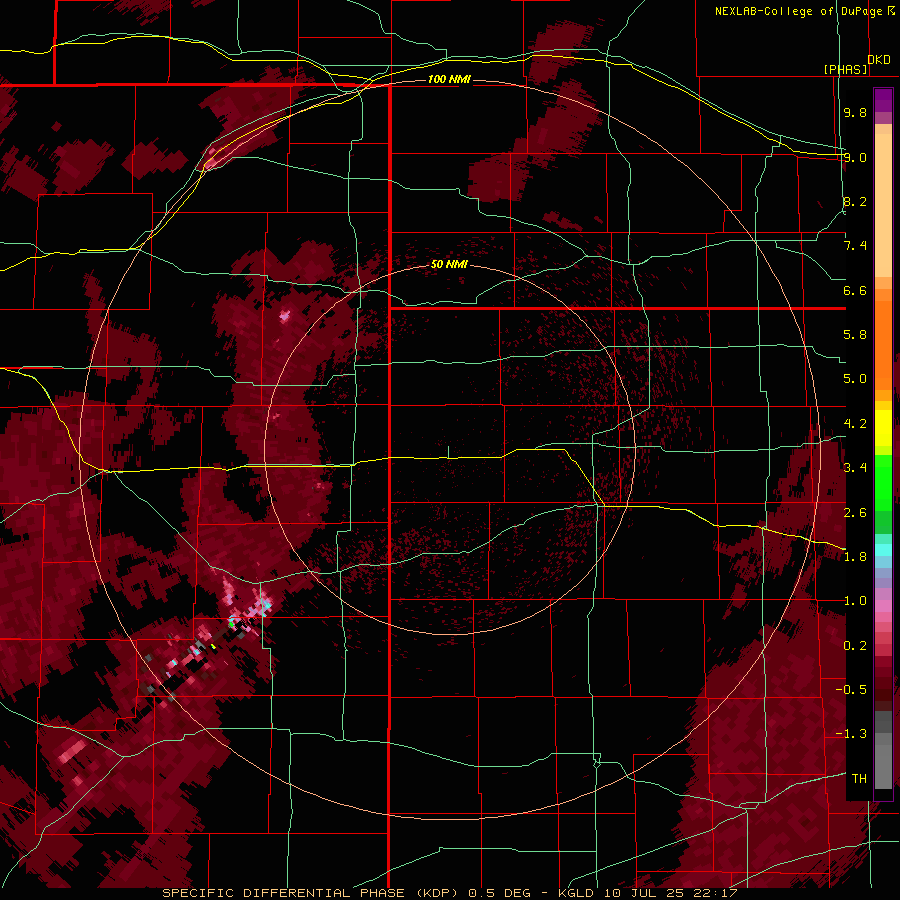Click the DKD label above the legend
The image size is (900, 900).
pyautogui.click(x=879, y=60)
